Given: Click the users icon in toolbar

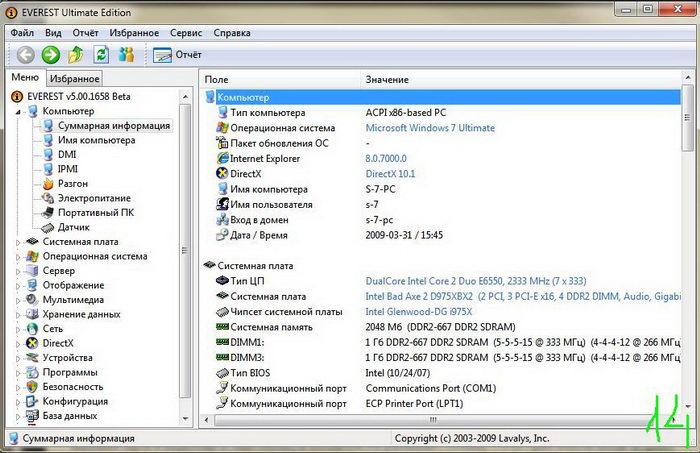Looking at the screenshot, I should tap(126, 54).
